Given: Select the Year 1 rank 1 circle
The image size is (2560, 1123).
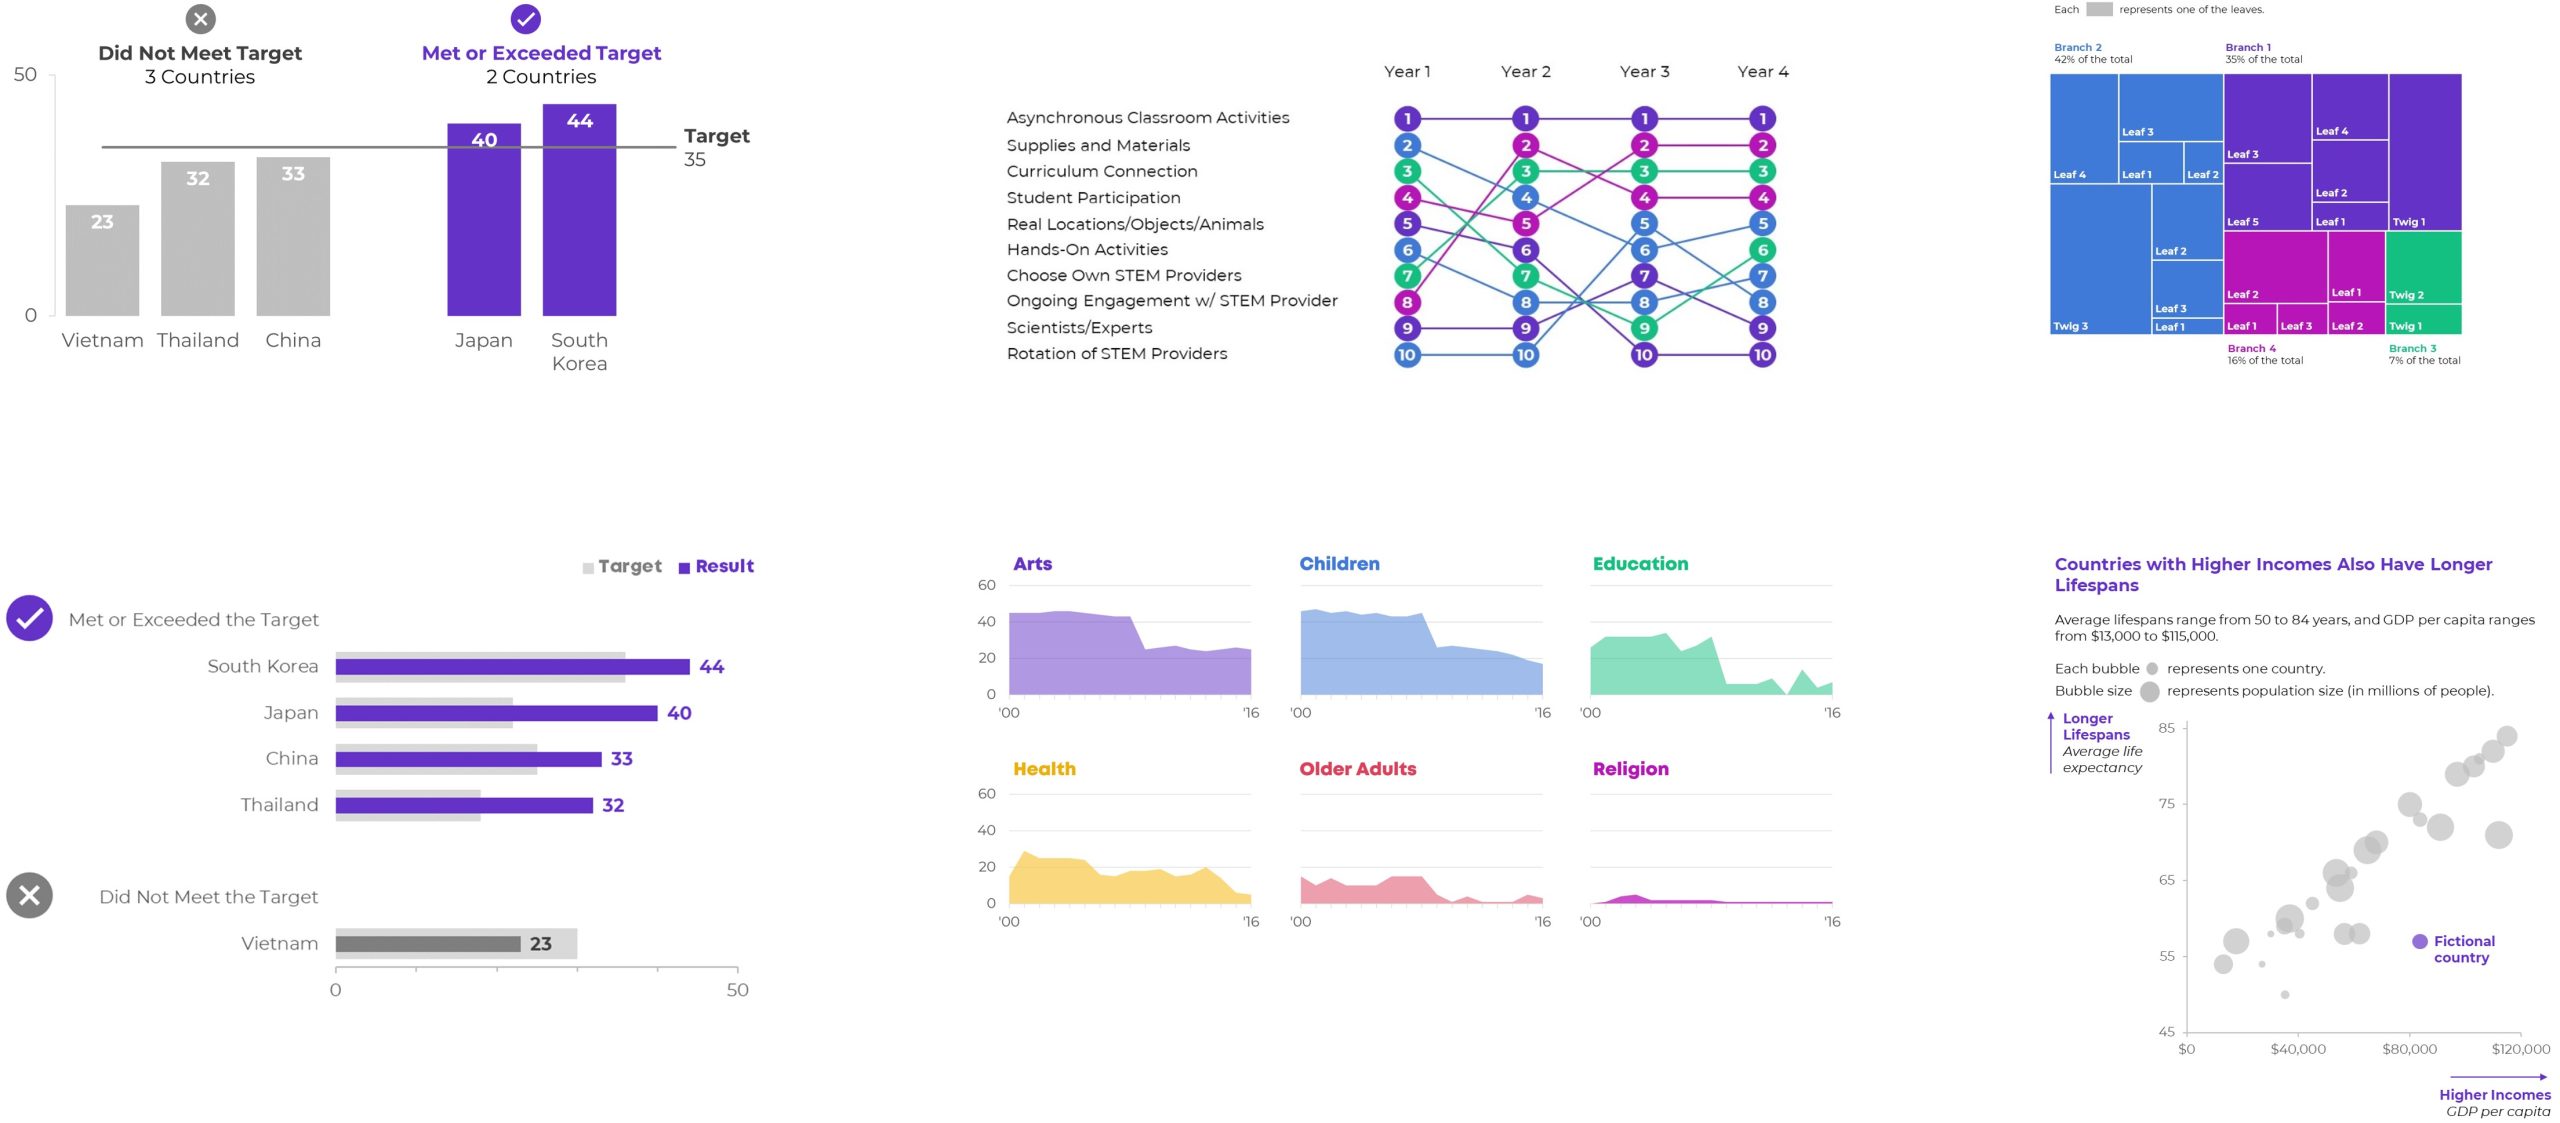Looking at the screenshot, I should 1407,119.
